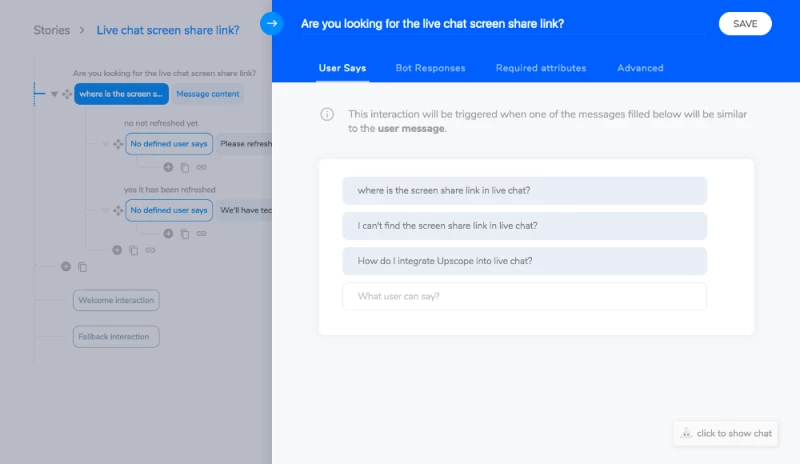Click link icon under 'yes it has been refreshed' node
This screenshot has height=464, width=800.
[201, 233]
